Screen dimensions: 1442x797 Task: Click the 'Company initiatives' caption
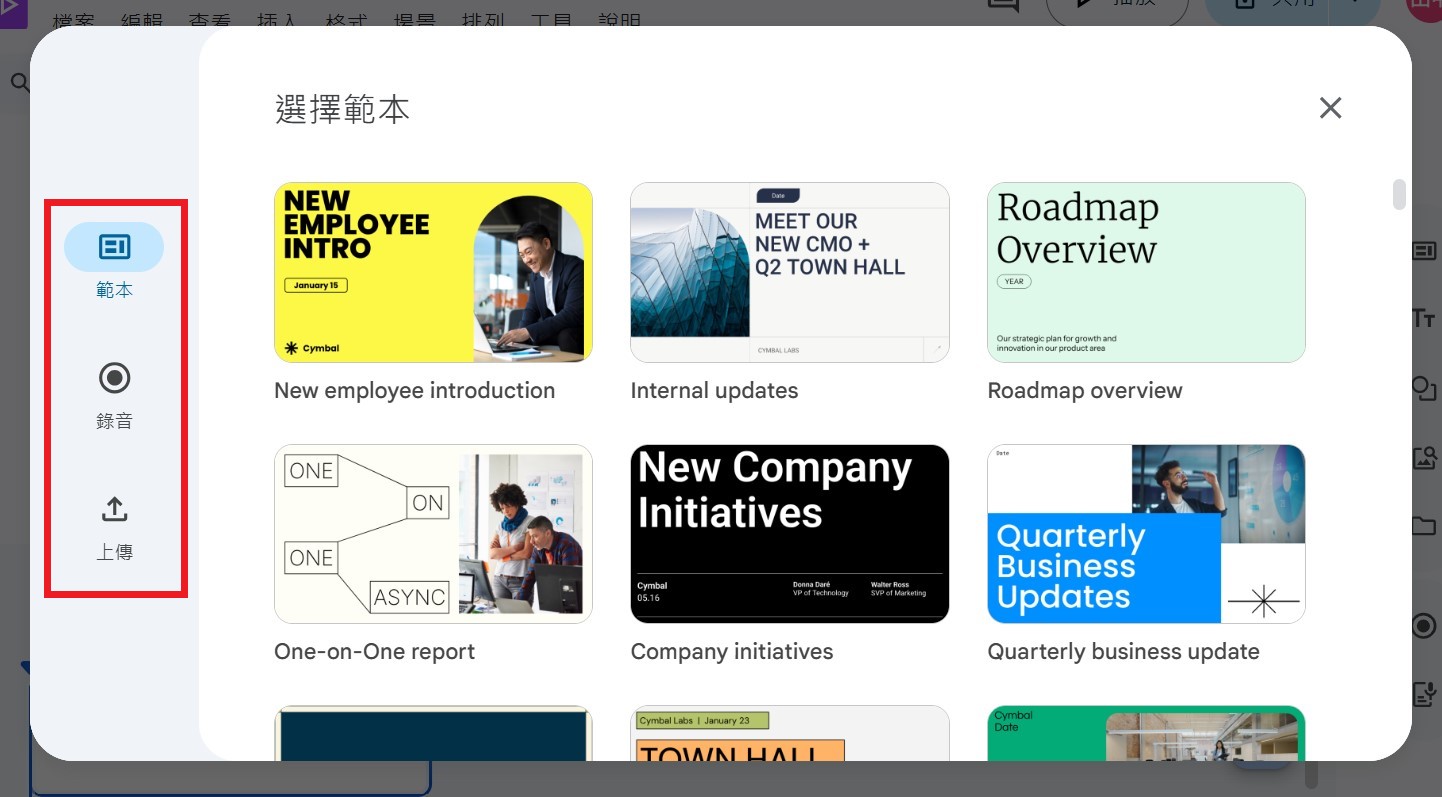tap(732, 652)
